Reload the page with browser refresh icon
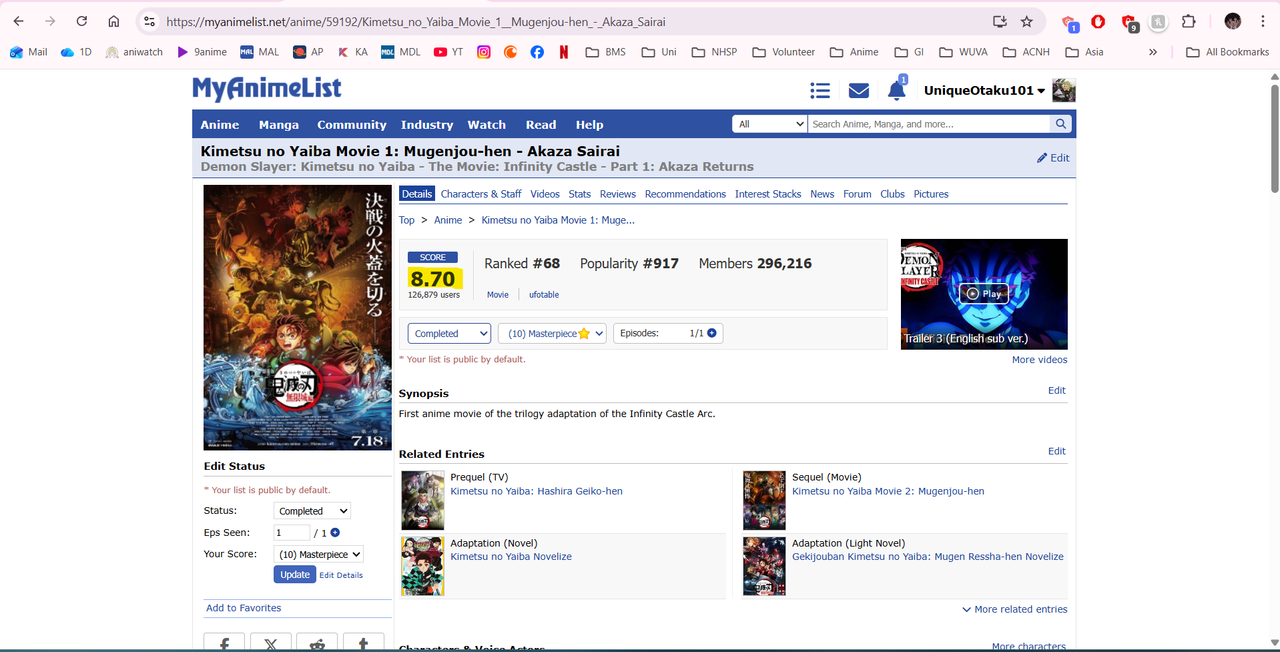The image size is (1280, 652). coord(82,21)
